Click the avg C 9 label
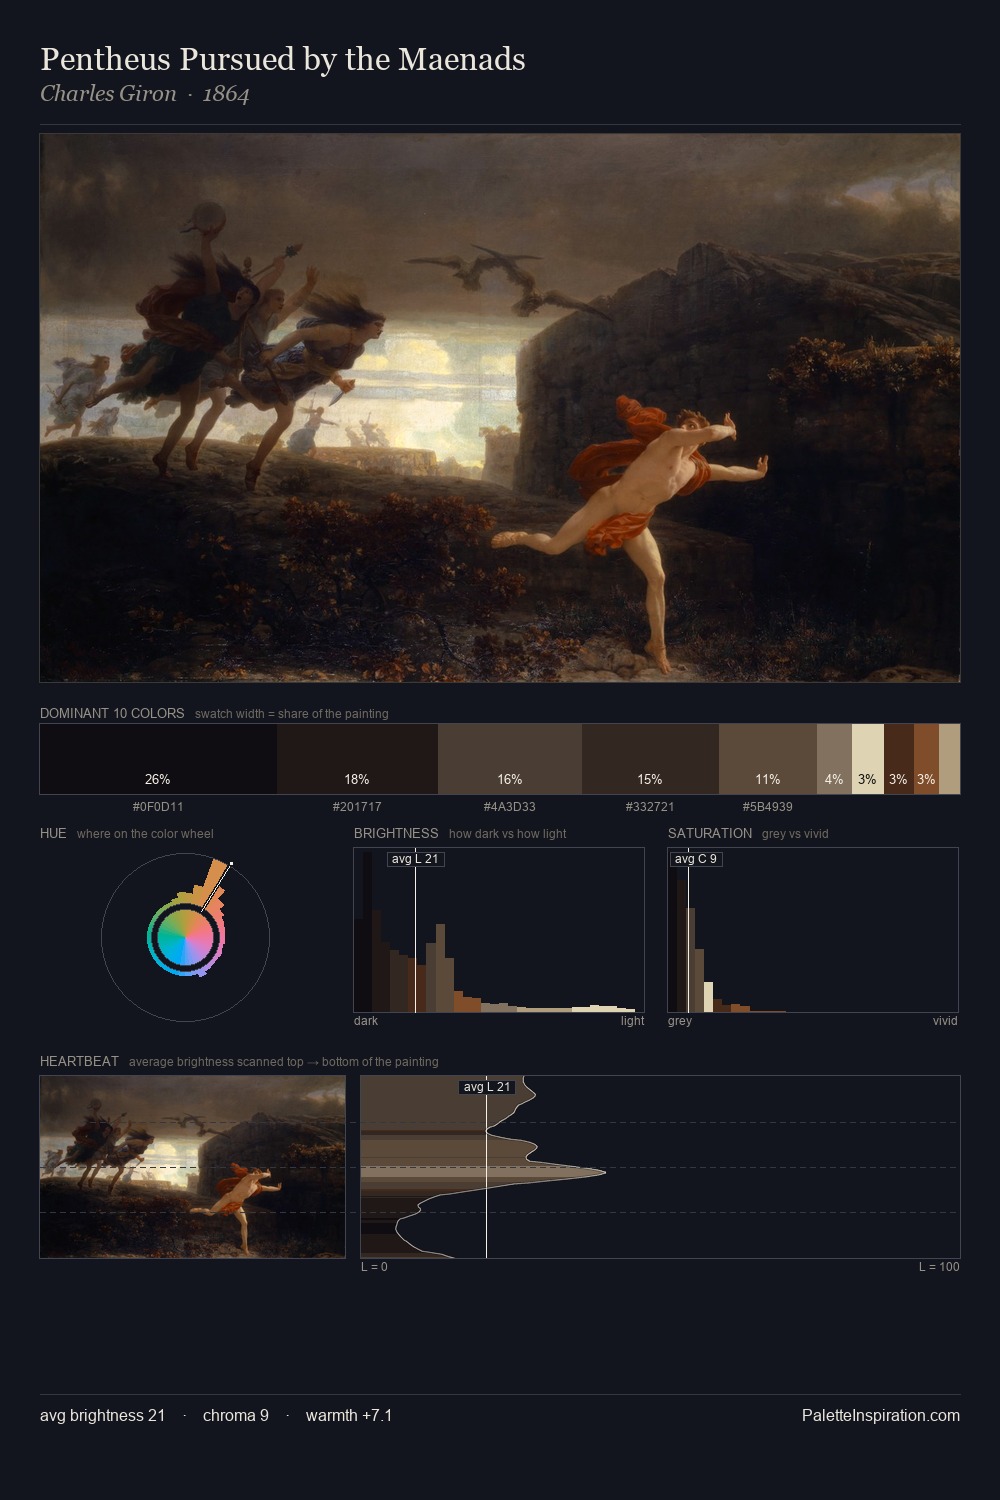Viewport: 1000px width, 1500px height. pos(696,859)
